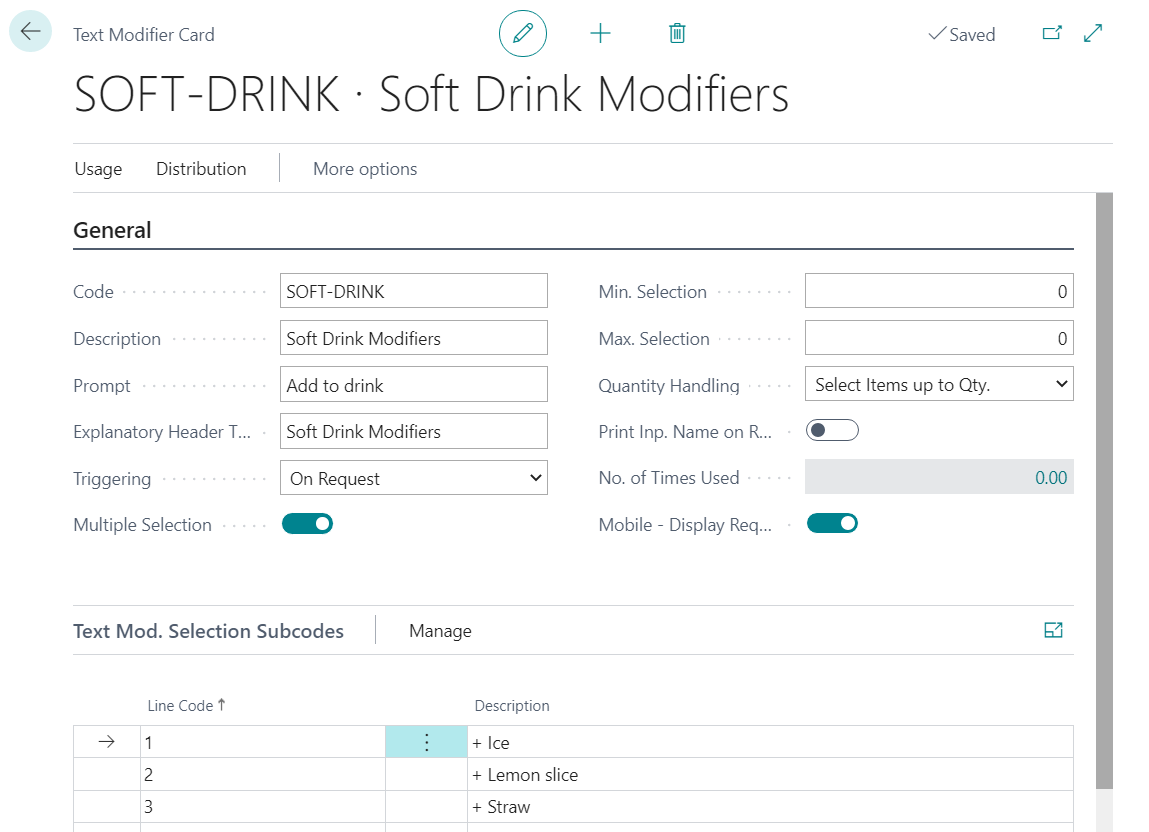Open the Distribution menu
1149x832 pixels.
(201, 169)
